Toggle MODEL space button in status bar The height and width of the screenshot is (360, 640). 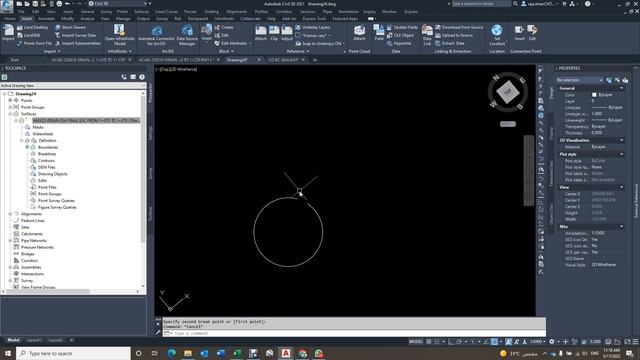[x=416, y=342]
